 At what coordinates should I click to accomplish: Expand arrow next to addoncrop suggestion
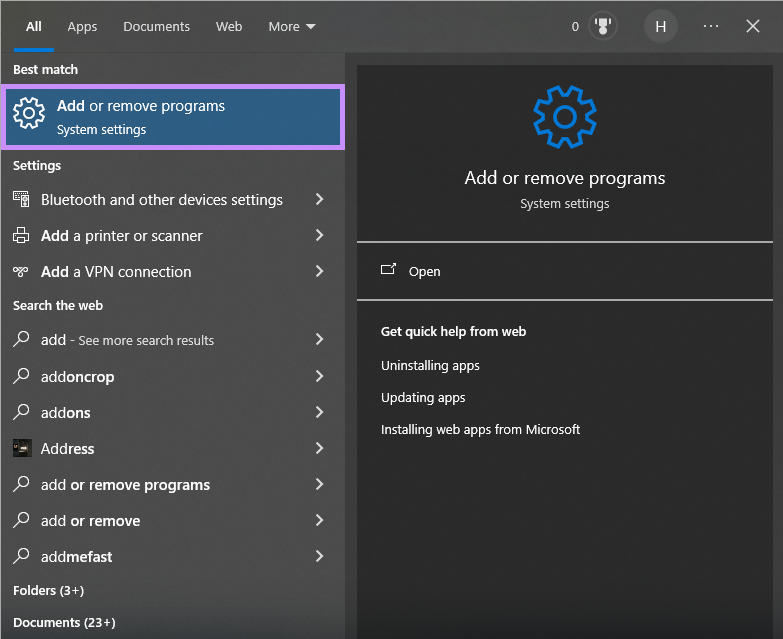coord(320,376)
